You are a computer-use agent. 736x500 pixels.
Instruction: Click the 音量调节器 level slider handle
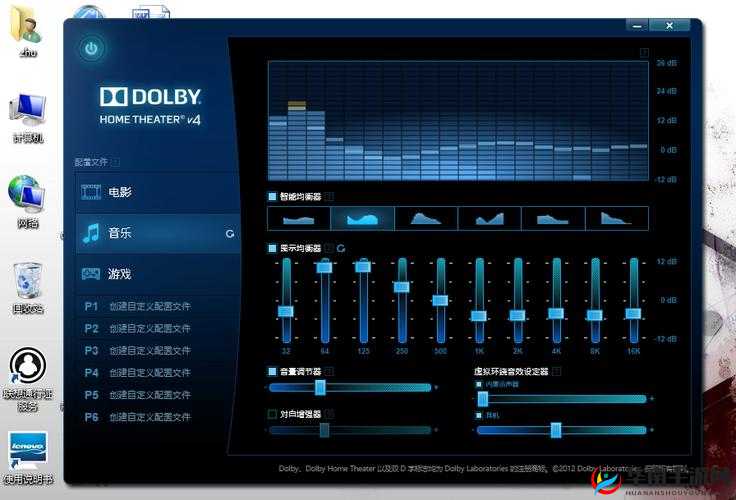point(320,387)
